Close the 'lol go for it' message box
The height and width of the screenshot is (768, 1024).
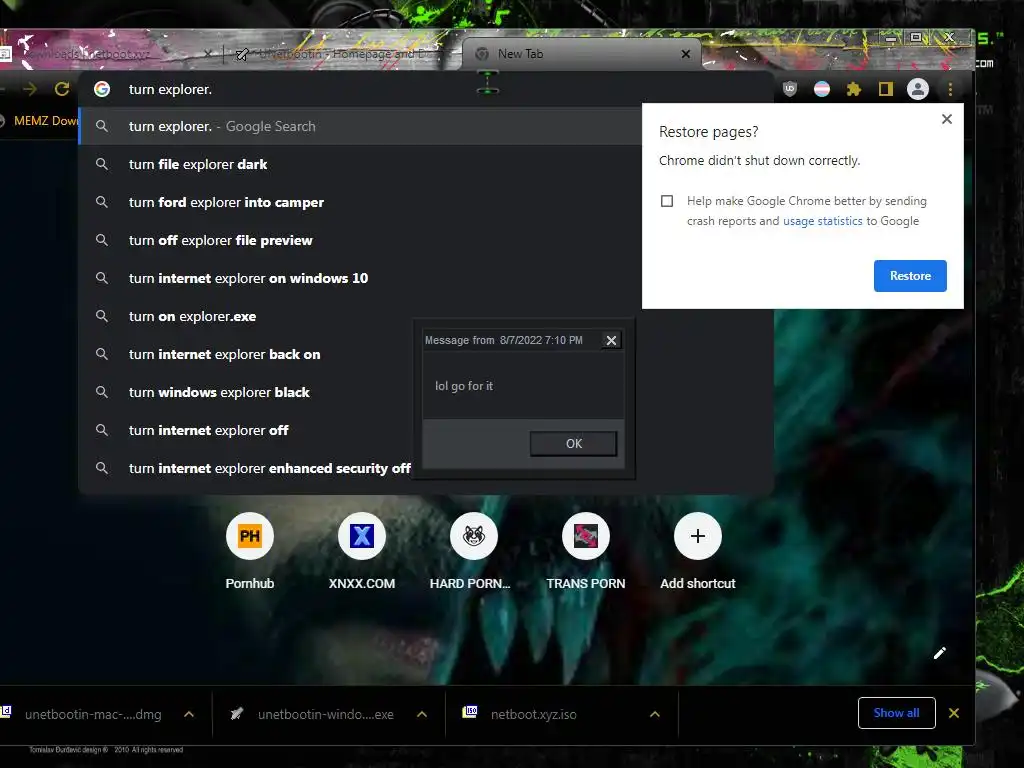611,340
